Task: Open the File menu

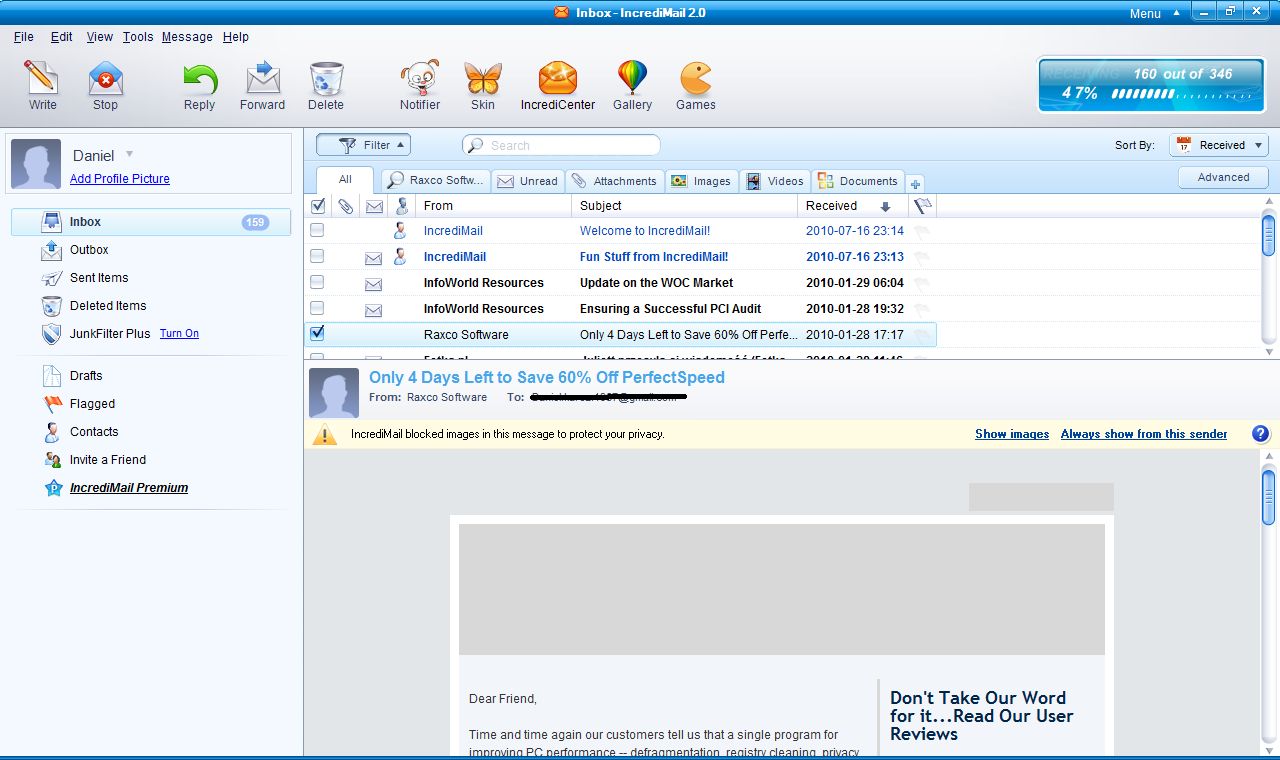Action: [x=24, y=37]
